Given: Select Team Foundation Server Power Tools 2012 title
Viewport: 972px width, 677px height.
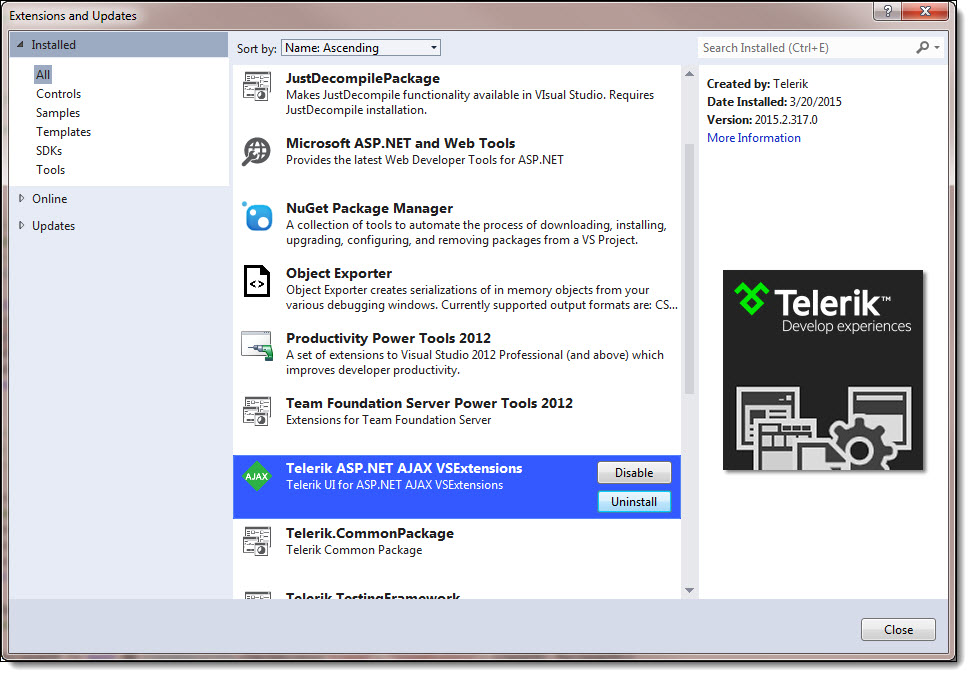Looking at the screenshot, I should tap(429, 404).
